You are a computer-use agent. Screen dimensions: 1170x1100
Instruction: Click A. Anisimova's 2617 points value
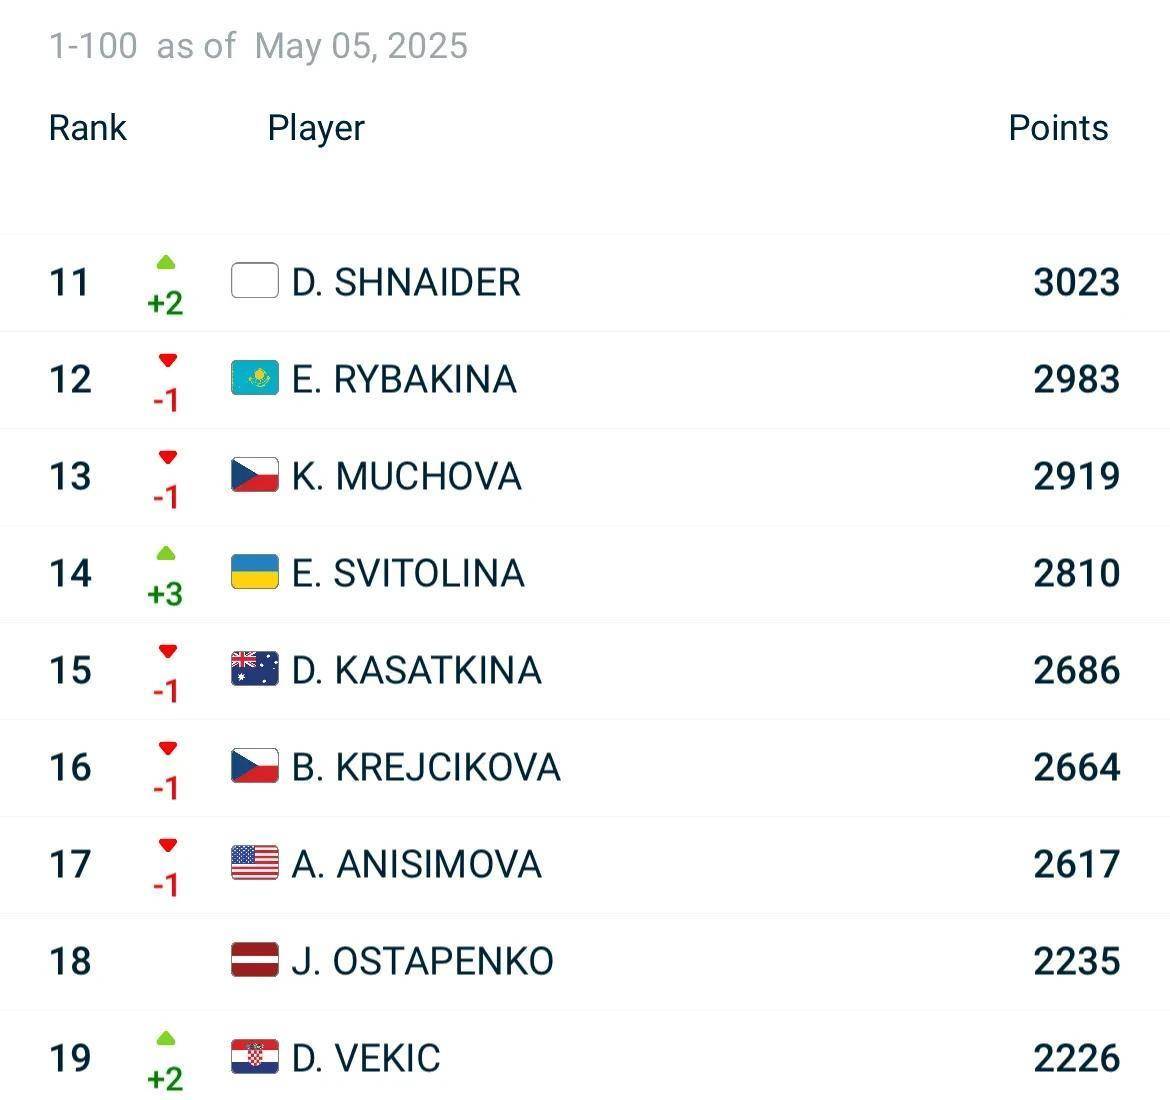pos(1077,864)
